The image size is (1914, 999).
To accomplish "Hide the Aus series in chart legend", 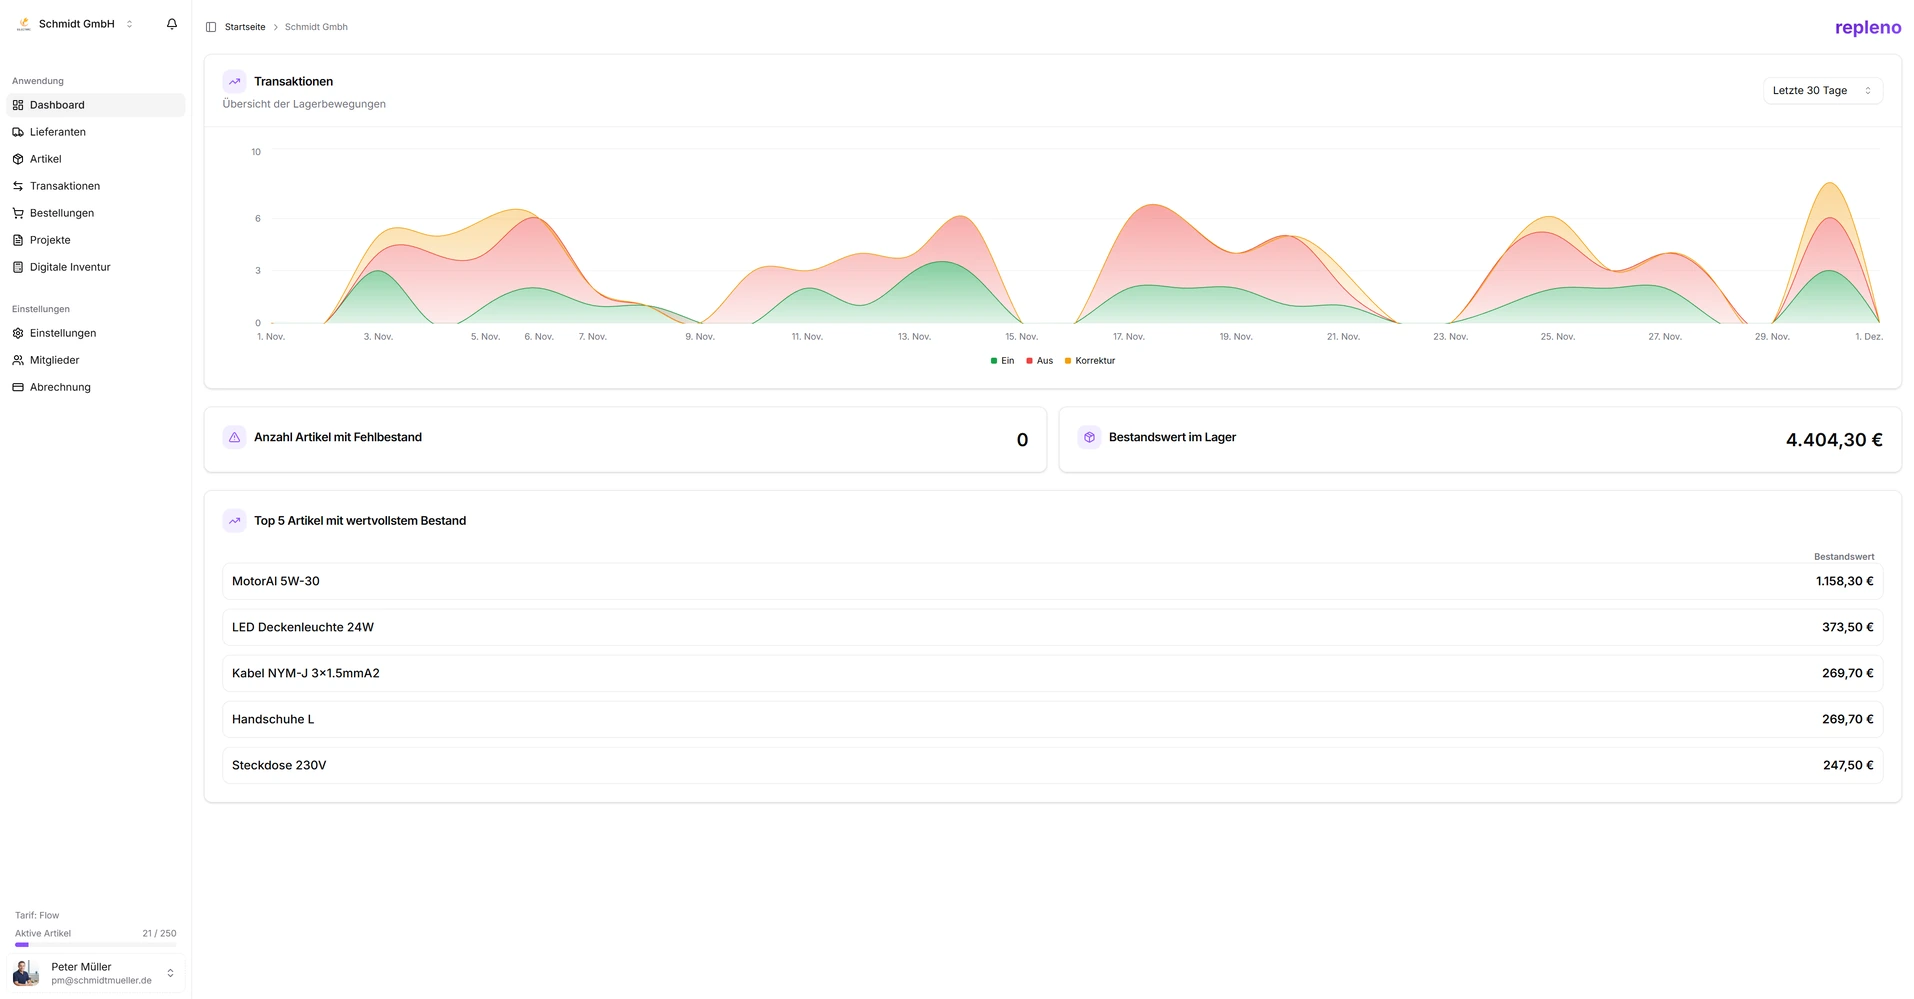I will pyautogui.click(x=1038, y=360).
